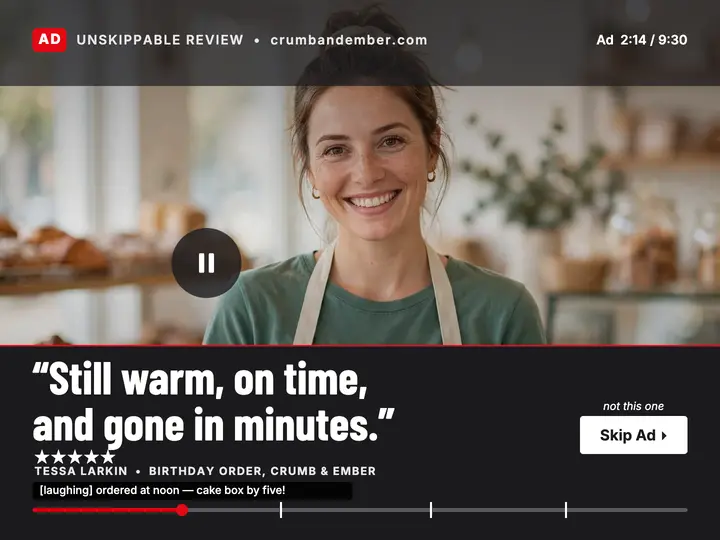
Task: Click the caption about ordering at noon
Action: tap(192, 490)
